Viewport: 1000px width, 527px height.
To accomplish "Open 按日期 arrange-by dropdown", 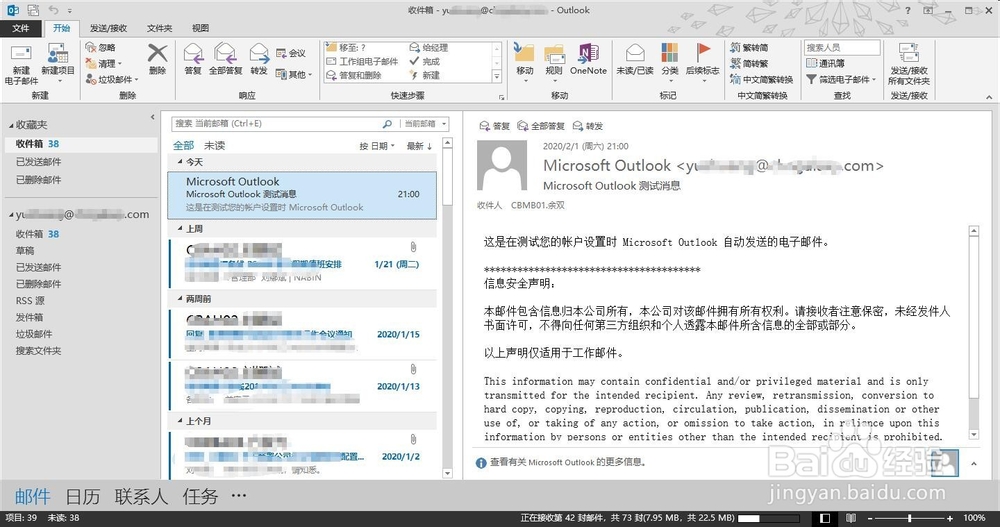I will pyautogui.click(x=377, y=146).
